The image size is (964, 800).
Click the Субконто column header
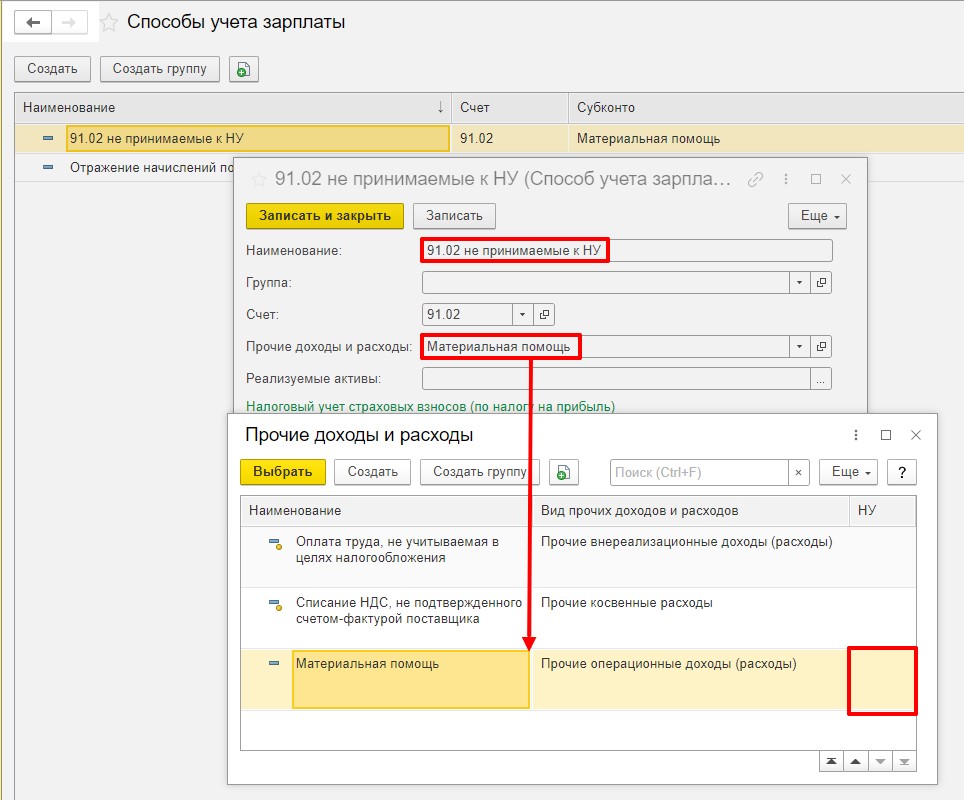765,108
